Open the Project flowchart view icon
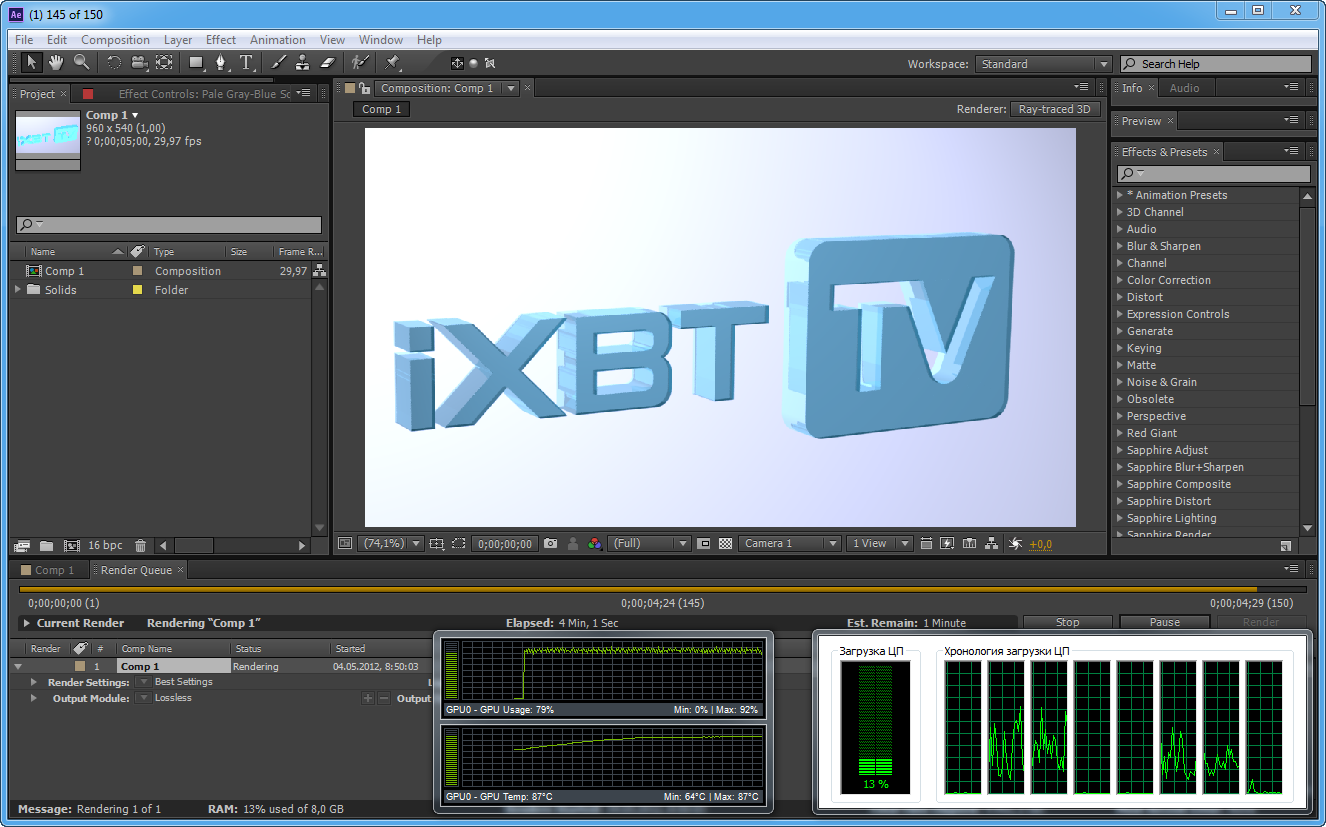The height and width of the screenshot is (827, 1326). (x=319, y=271)
